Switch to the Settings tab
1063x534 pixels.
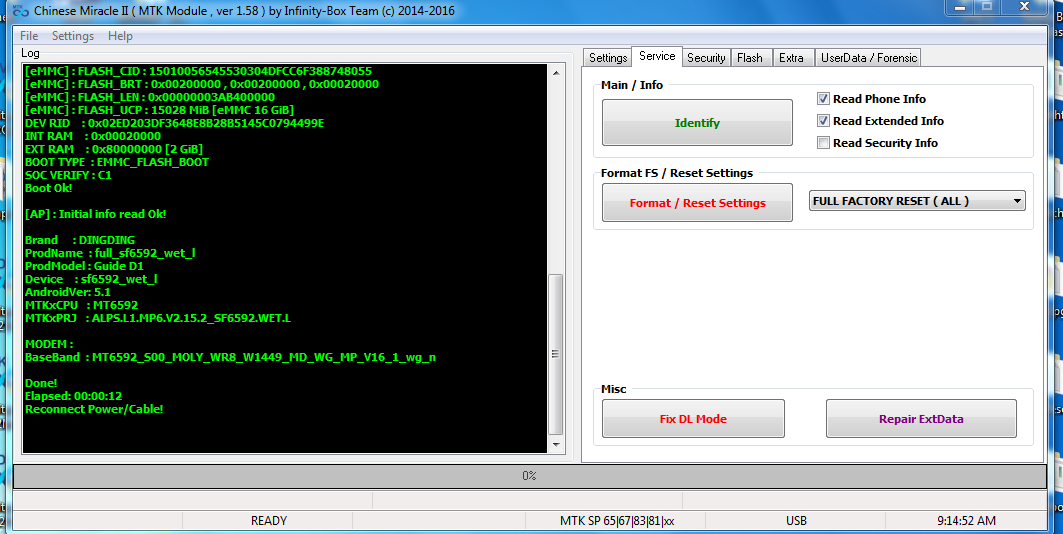[607, 58]
